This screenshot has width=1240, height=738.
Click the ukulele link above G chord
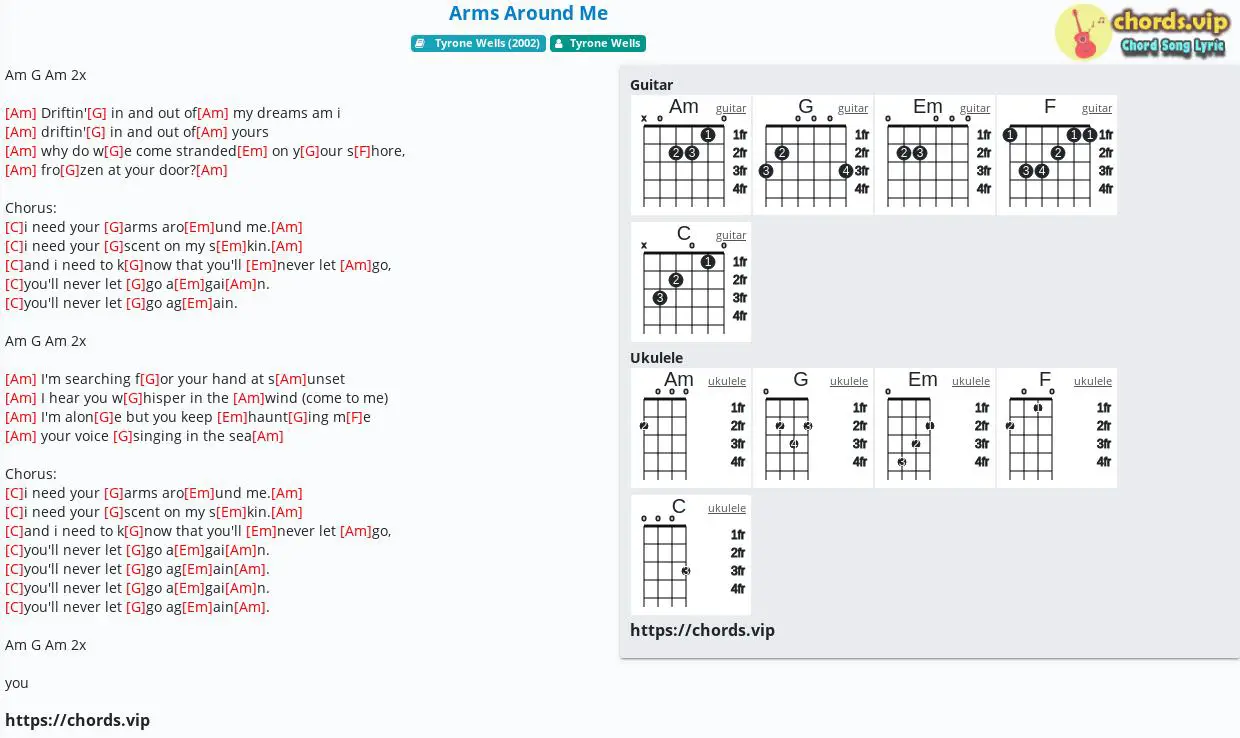point(849,381)
